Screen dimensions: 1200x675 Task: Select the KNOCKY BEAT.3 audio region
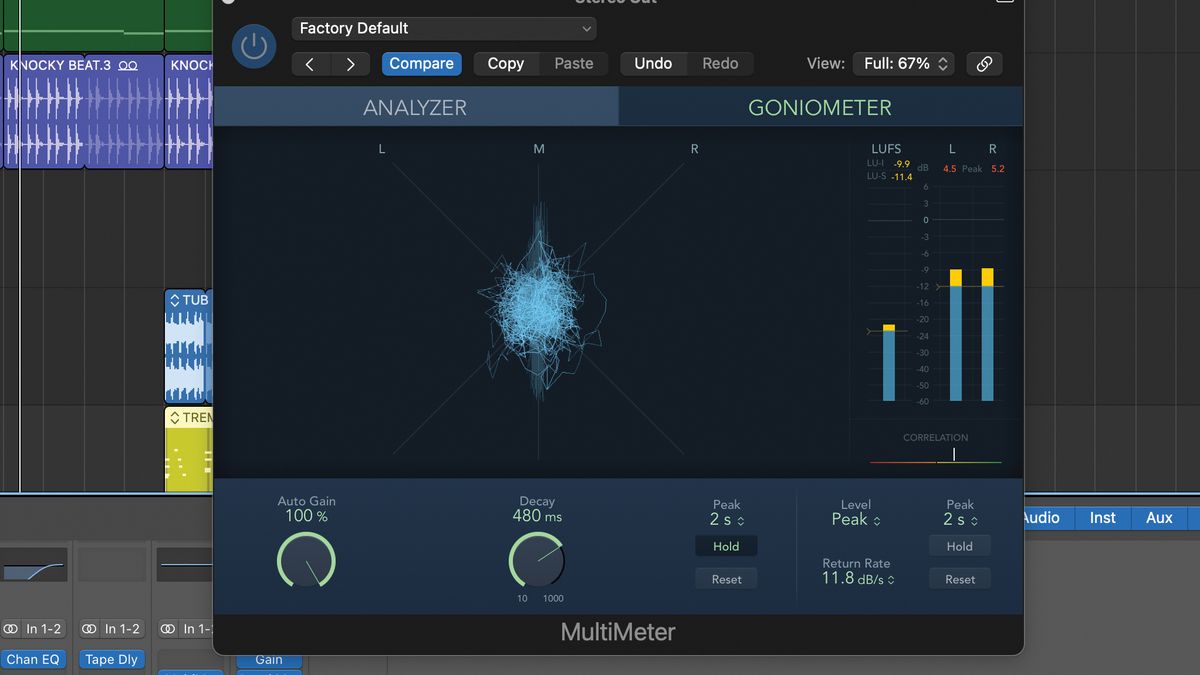tap(80, 110)
